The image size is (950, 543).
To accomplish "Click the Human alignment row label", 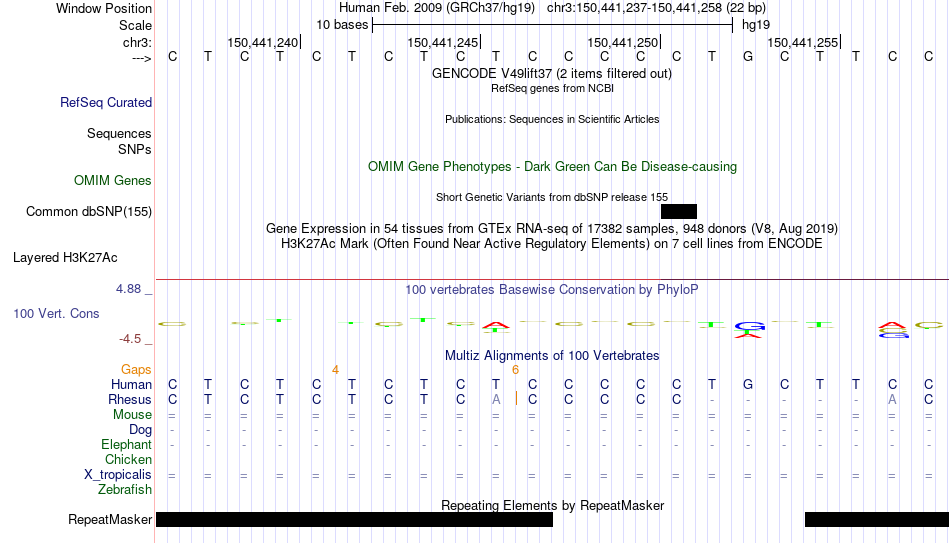I will (131, 385).
